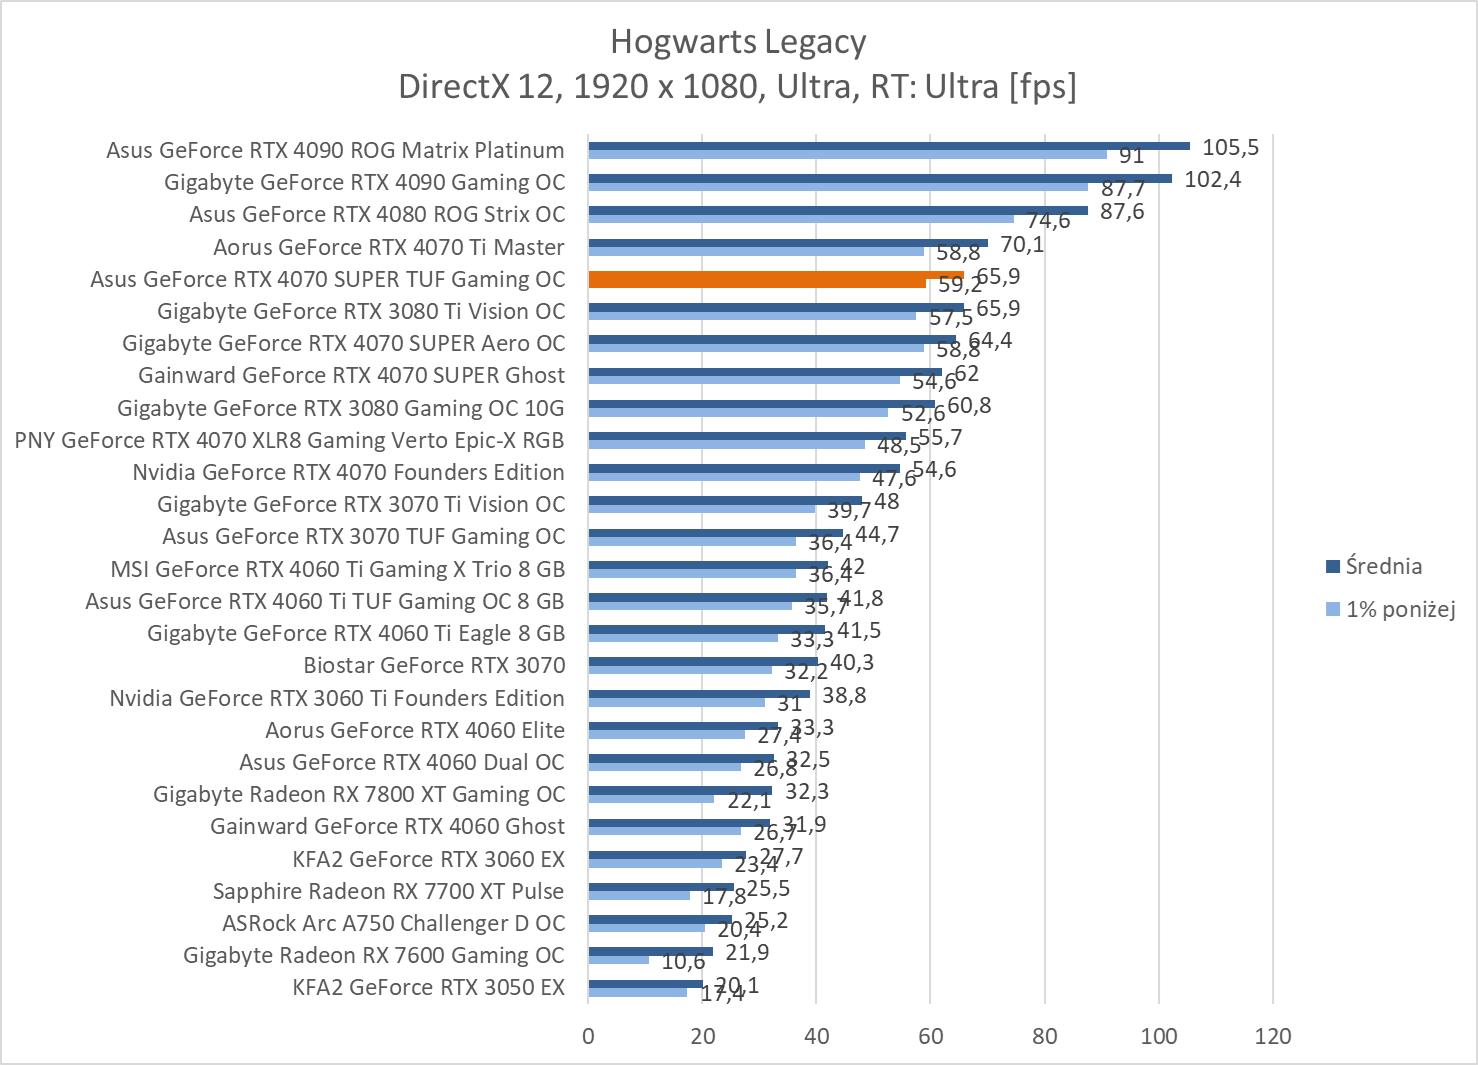Click the 105,5 data label at top
The height and width of the screenshot is (1065, 1478).
point(1230,148)
